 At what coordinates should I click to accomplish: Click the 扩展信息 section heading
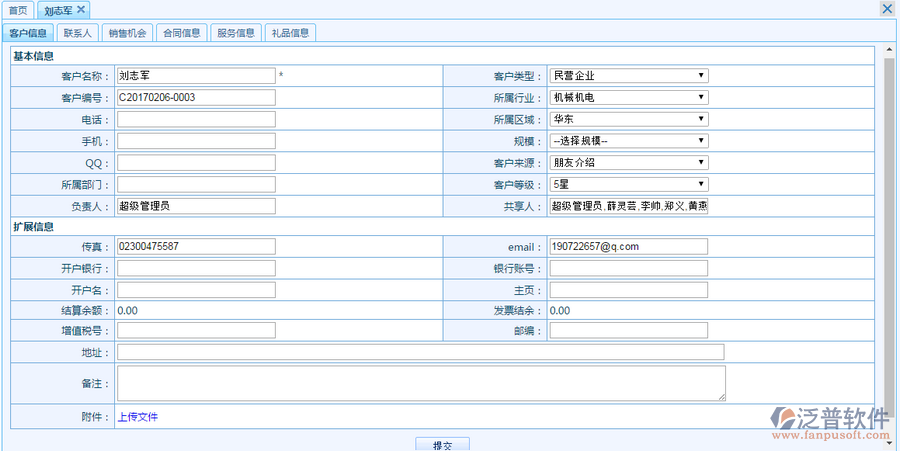(34, 227)
